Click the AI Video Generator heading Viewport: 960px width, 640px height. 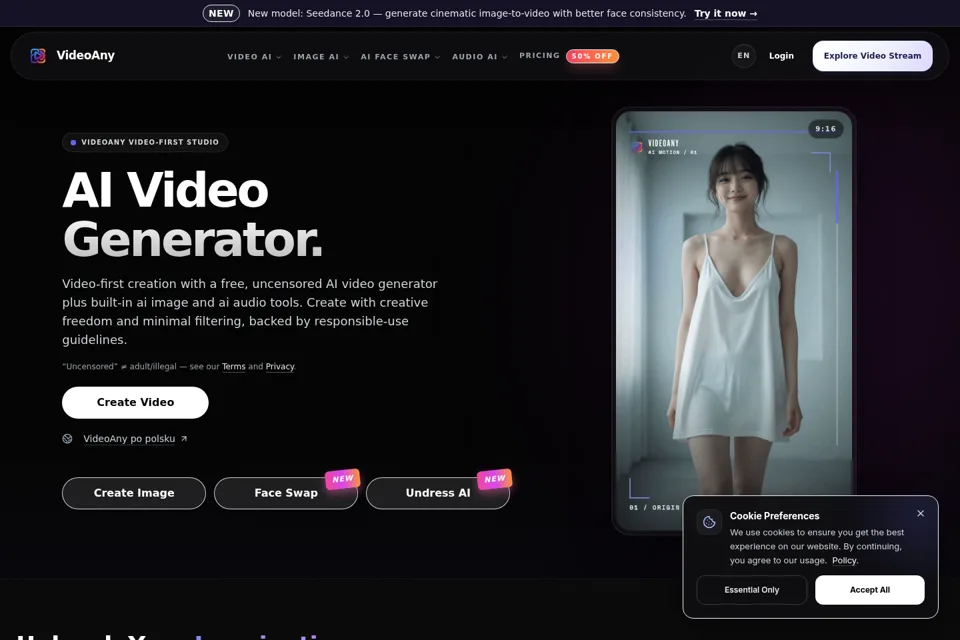tap(192, 214)
